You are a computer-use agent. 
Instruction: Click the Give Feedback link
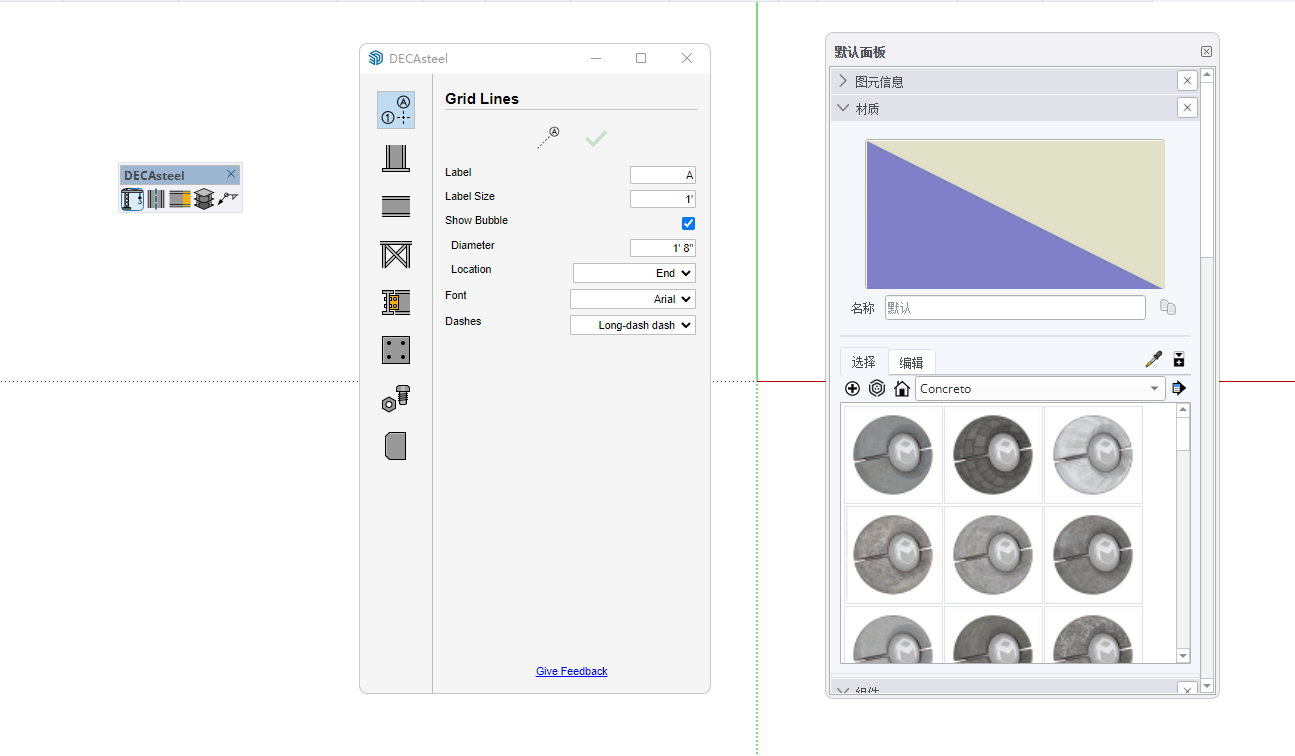(571, 671)
